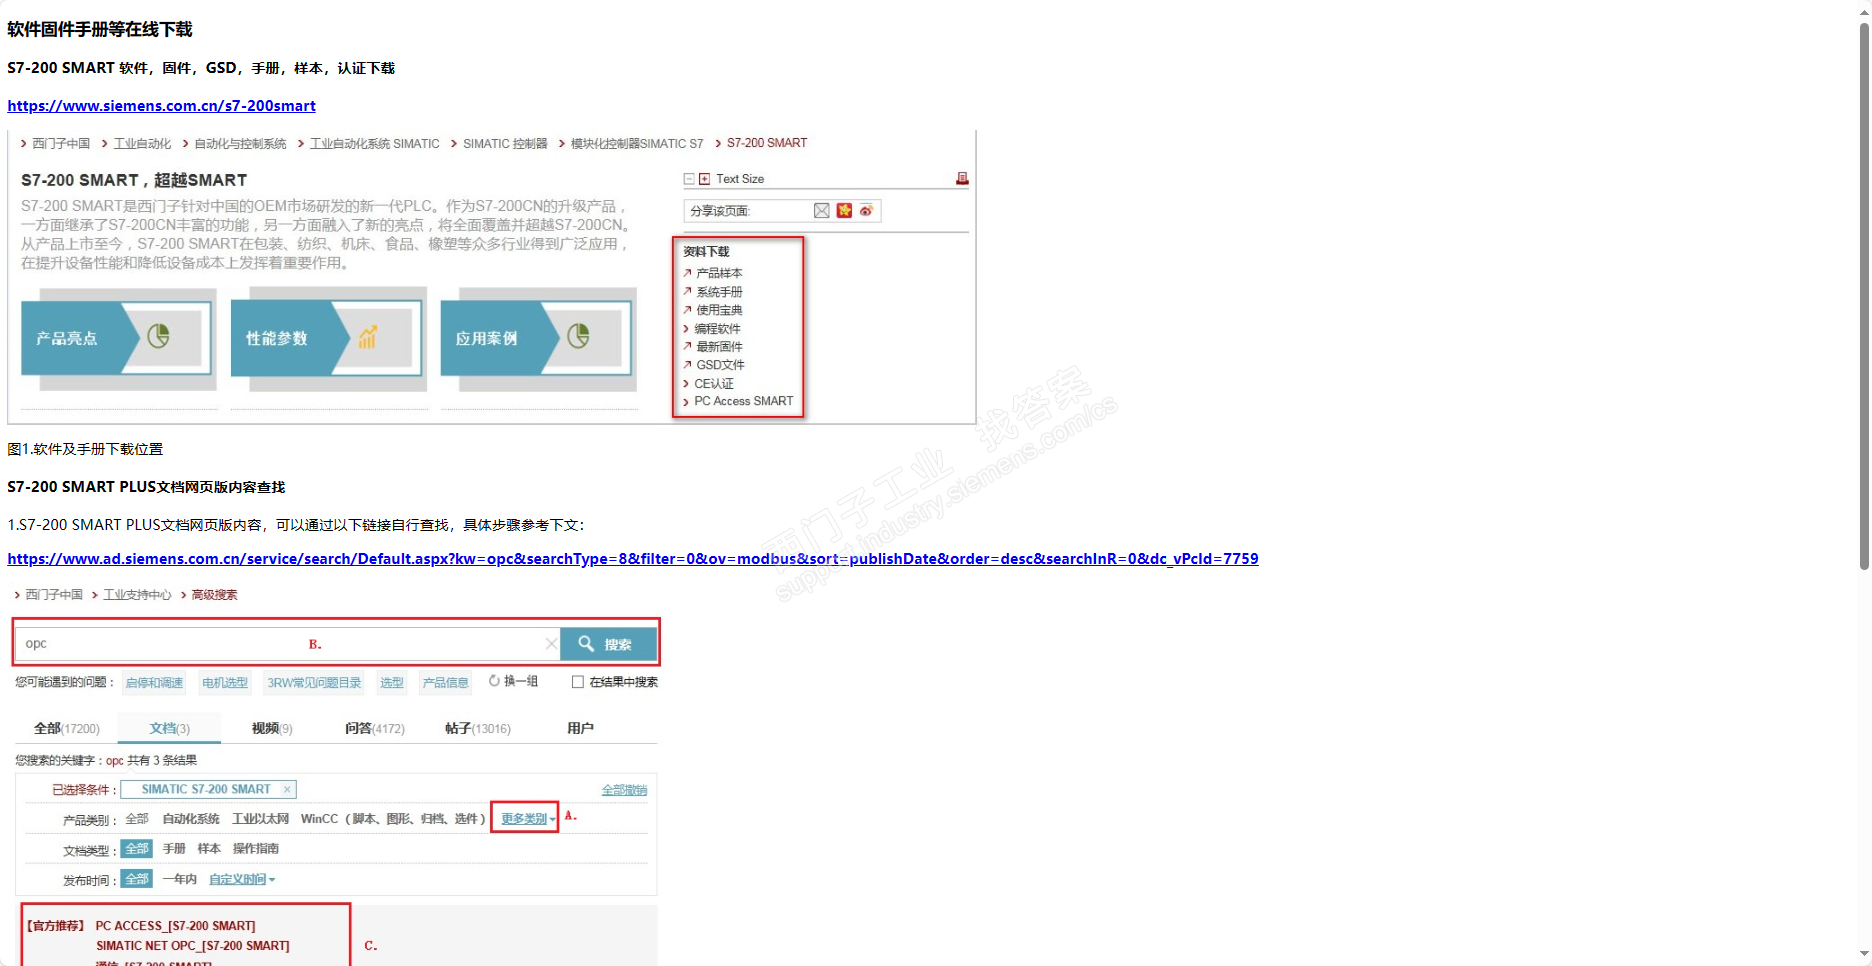Switch to the 视频(9) results tab
1872x966 pixels.
click(x=272, y=729)
